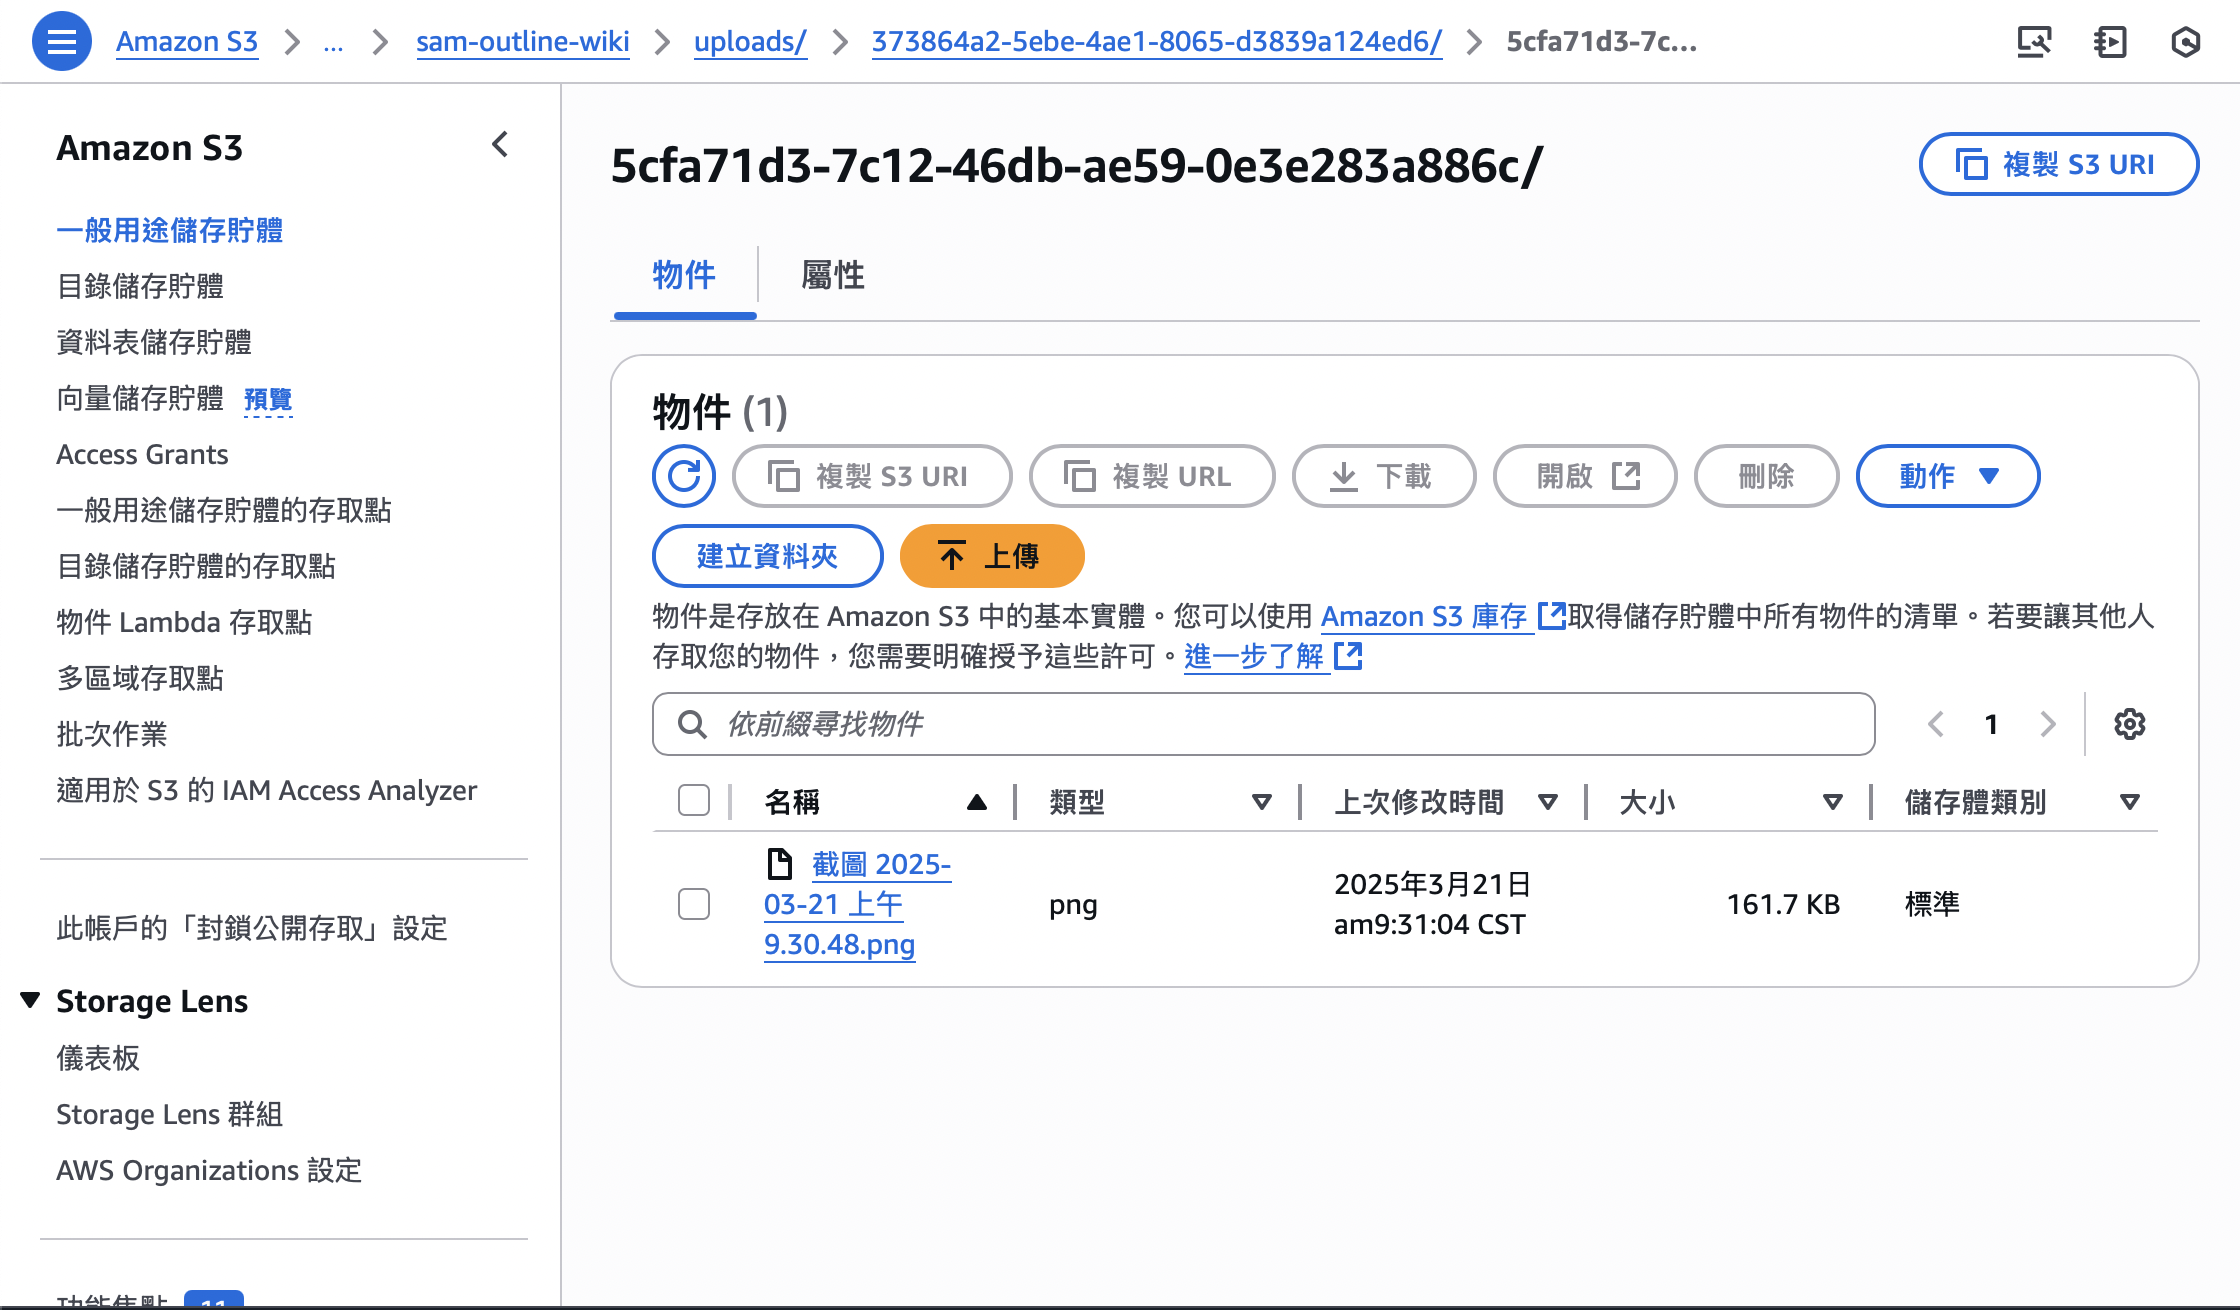Screen dimensions: 2240x1310
Task: Go to next page arrow in pagination
Action: pyautogui.click(x=2048, y=724)
